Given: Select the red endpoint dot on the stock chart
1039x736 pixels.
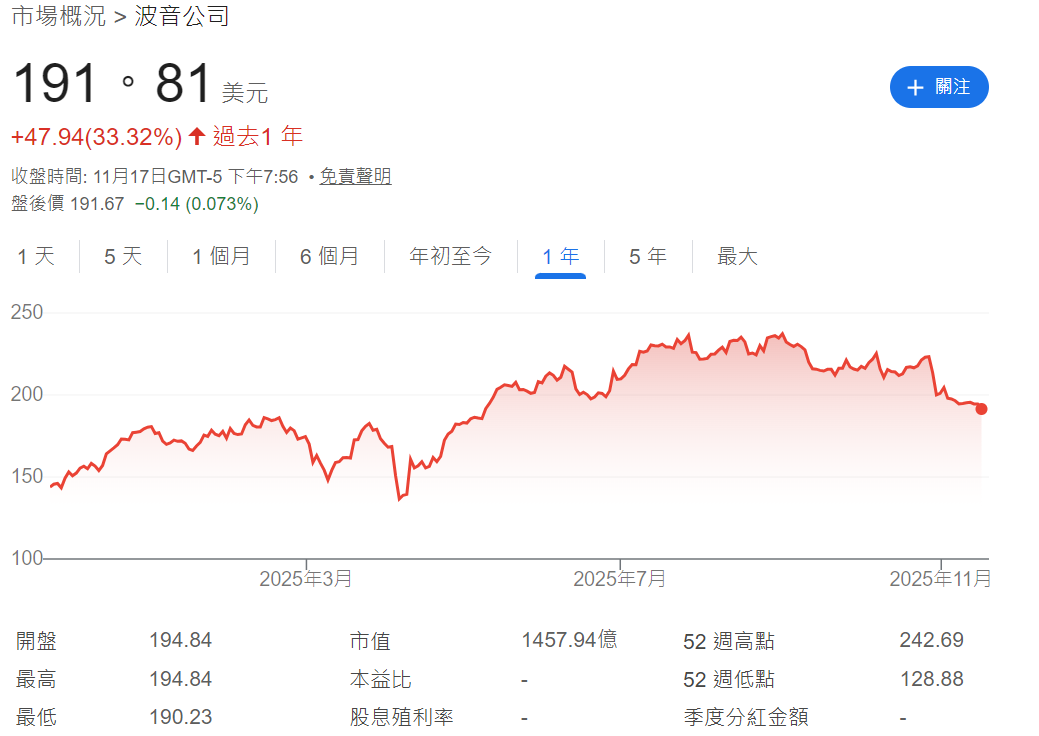Looking at the screenshot, I should tap(981, 408).
